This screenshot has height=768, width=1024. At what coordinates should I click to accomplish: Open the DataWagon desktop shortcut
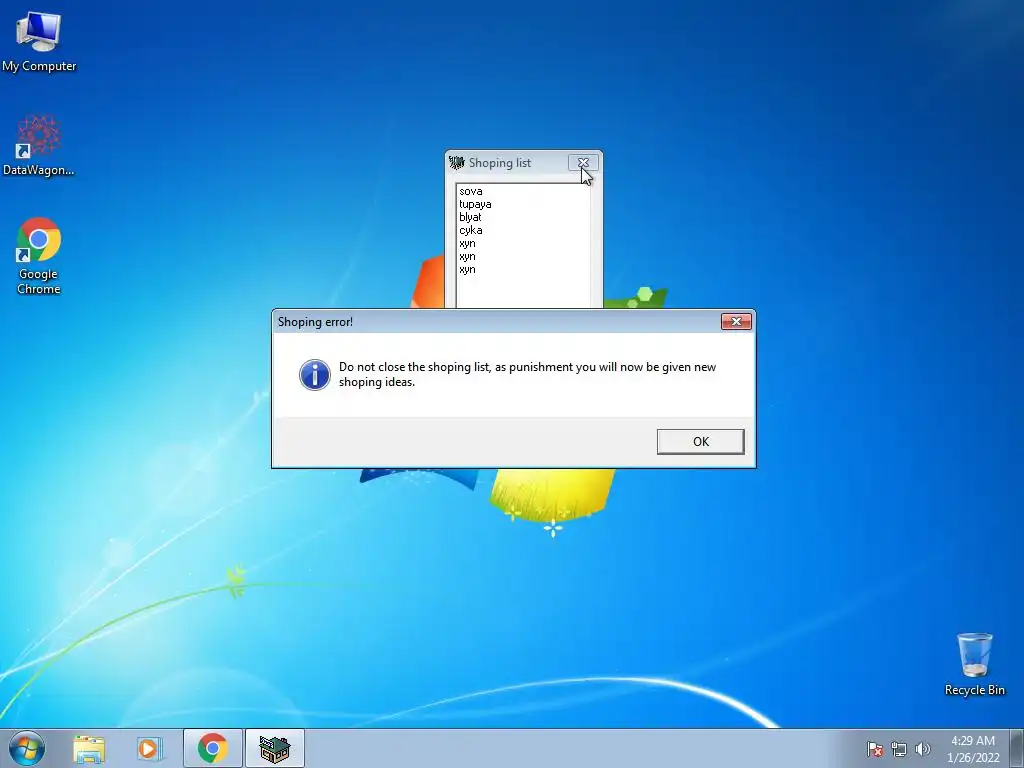[x=39, y=146]
